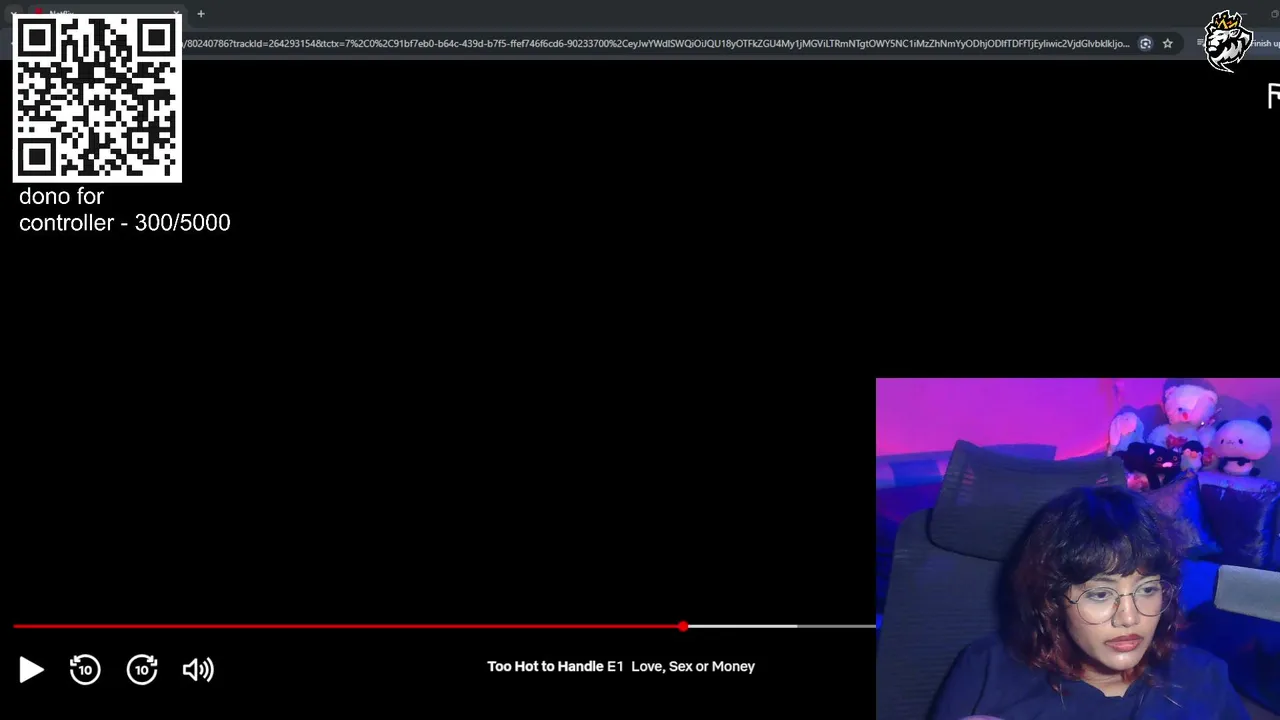Click the crowned lion logo

[x=1228, y=41]
